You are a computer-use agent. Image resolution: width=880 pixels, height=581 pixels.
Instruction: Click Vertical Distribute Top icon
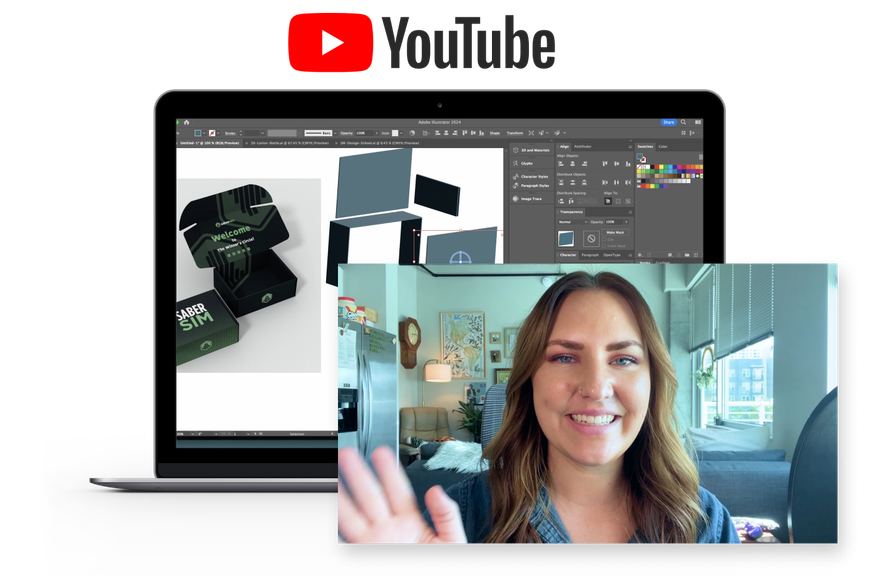[561, 182]
